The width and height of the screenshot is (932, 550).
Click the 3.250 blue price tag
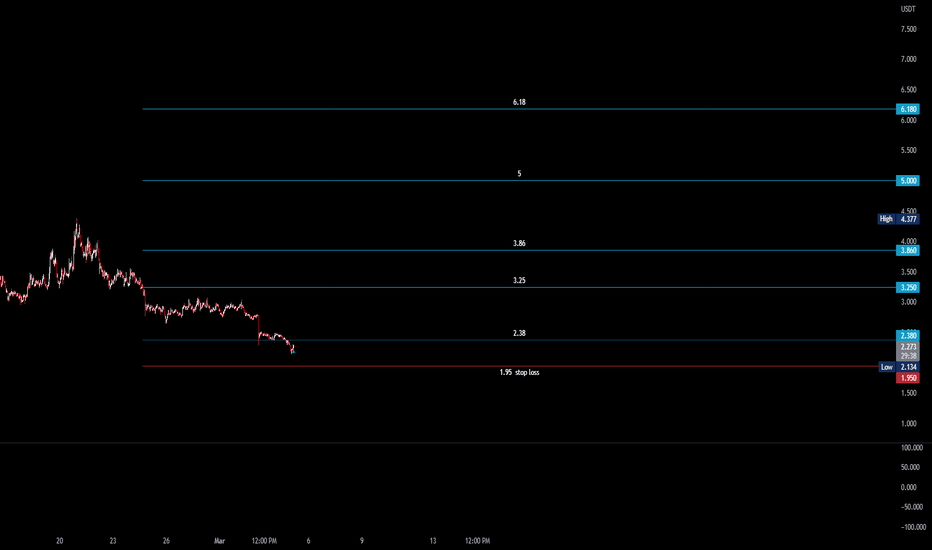coord(908,287)
